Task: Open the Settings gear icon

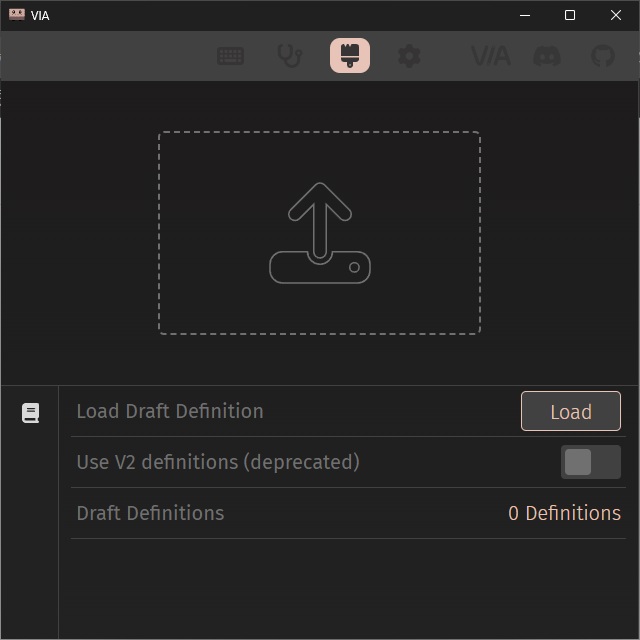Action: pyautogui.click(x=409, y=56)
